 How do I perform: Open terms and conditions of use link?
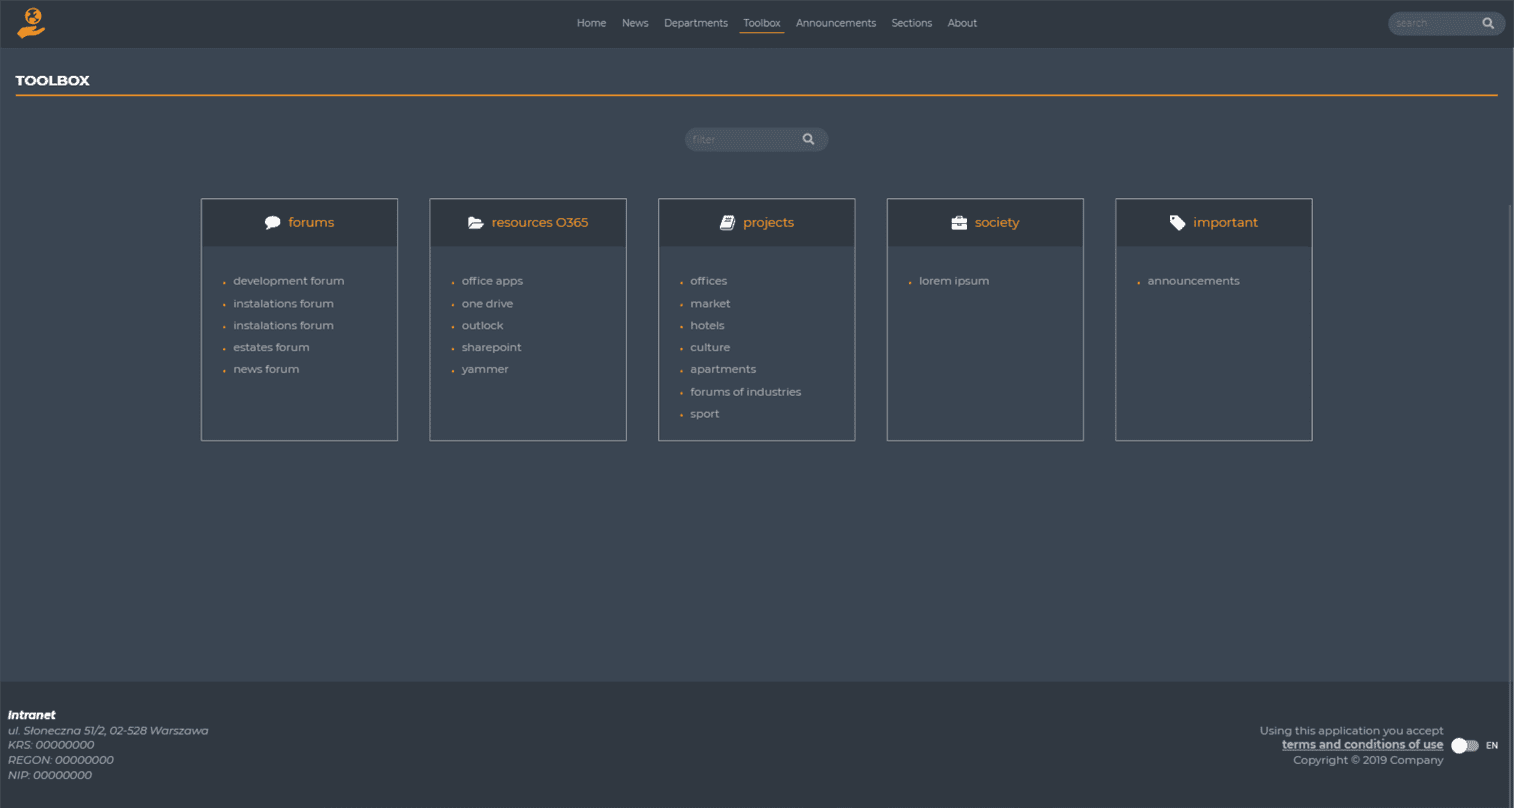pyautogui.click(x=1362, y=745)
